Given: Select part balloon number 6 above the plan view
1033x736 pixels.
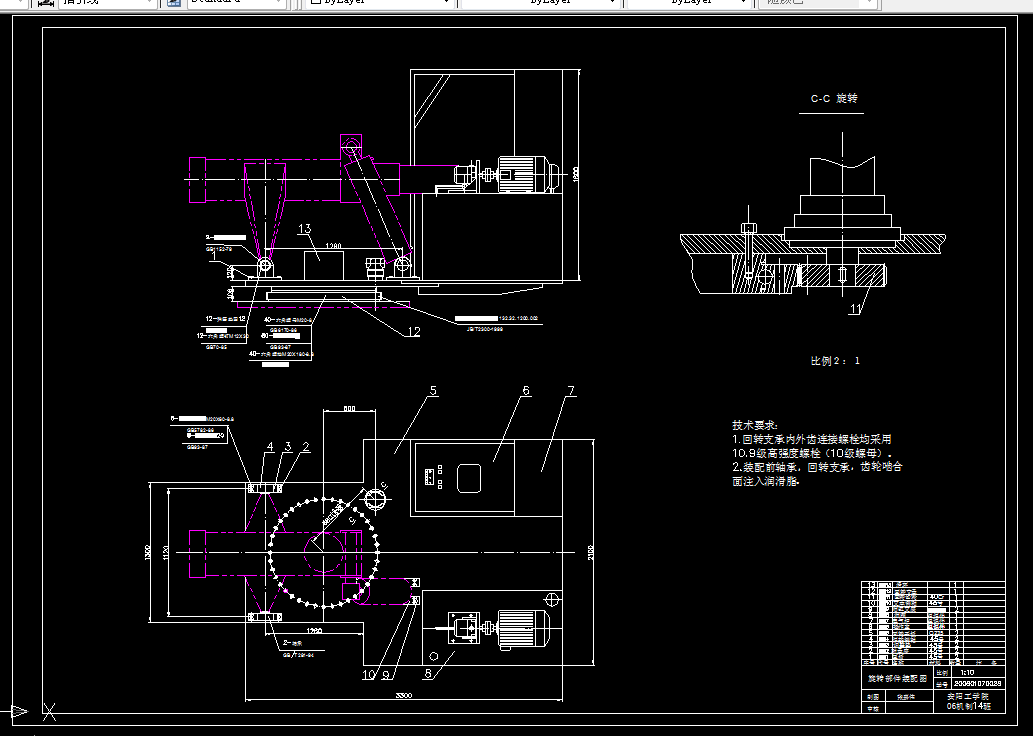Looking at the screenshot, I should (526, 391).
